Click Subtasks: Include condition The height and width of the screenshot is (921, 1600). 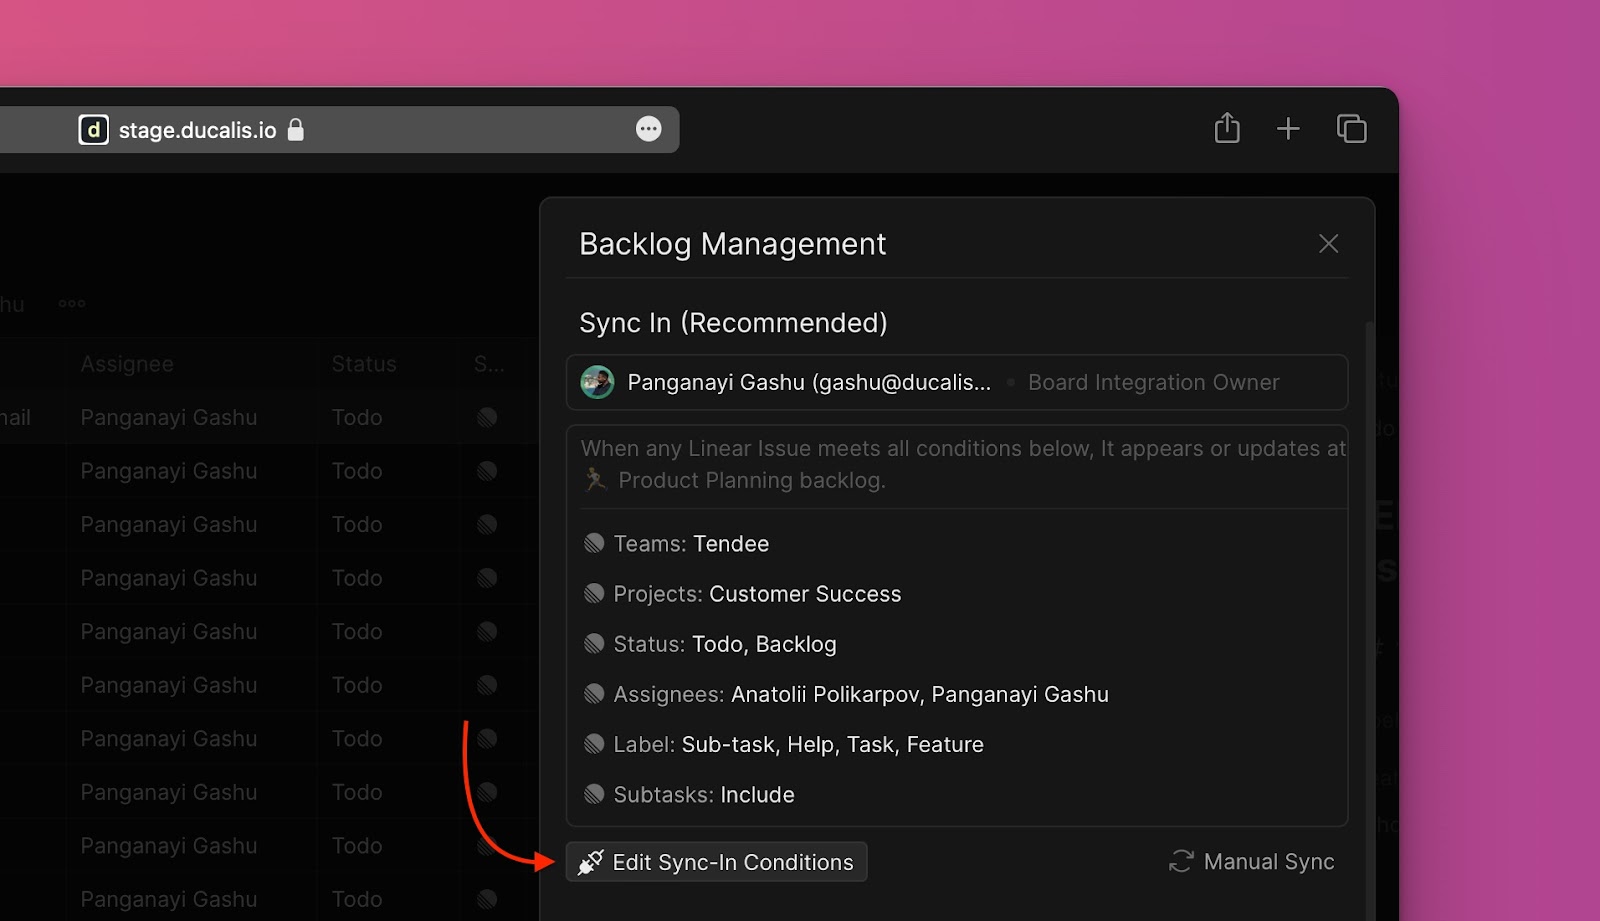pyautogui.click(x=689, y=795)
